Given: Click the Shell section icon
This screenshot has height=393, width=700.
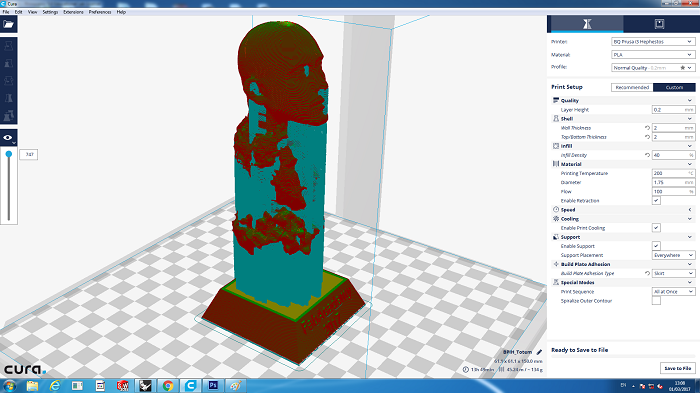Looking at the screenshot, I should click(x=556, y=119).
